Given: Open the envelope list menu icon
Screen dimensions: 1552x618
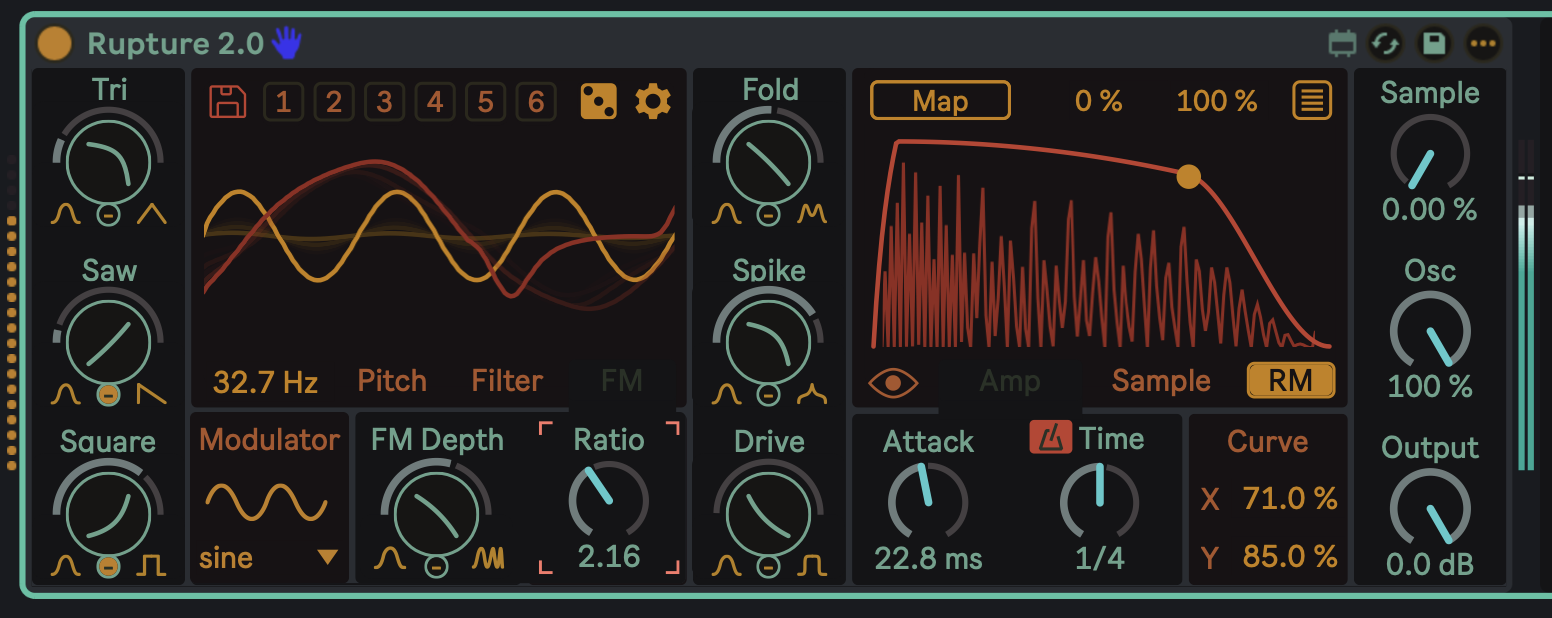Looking at the screenshot, I should click(x=1312, y=101).
